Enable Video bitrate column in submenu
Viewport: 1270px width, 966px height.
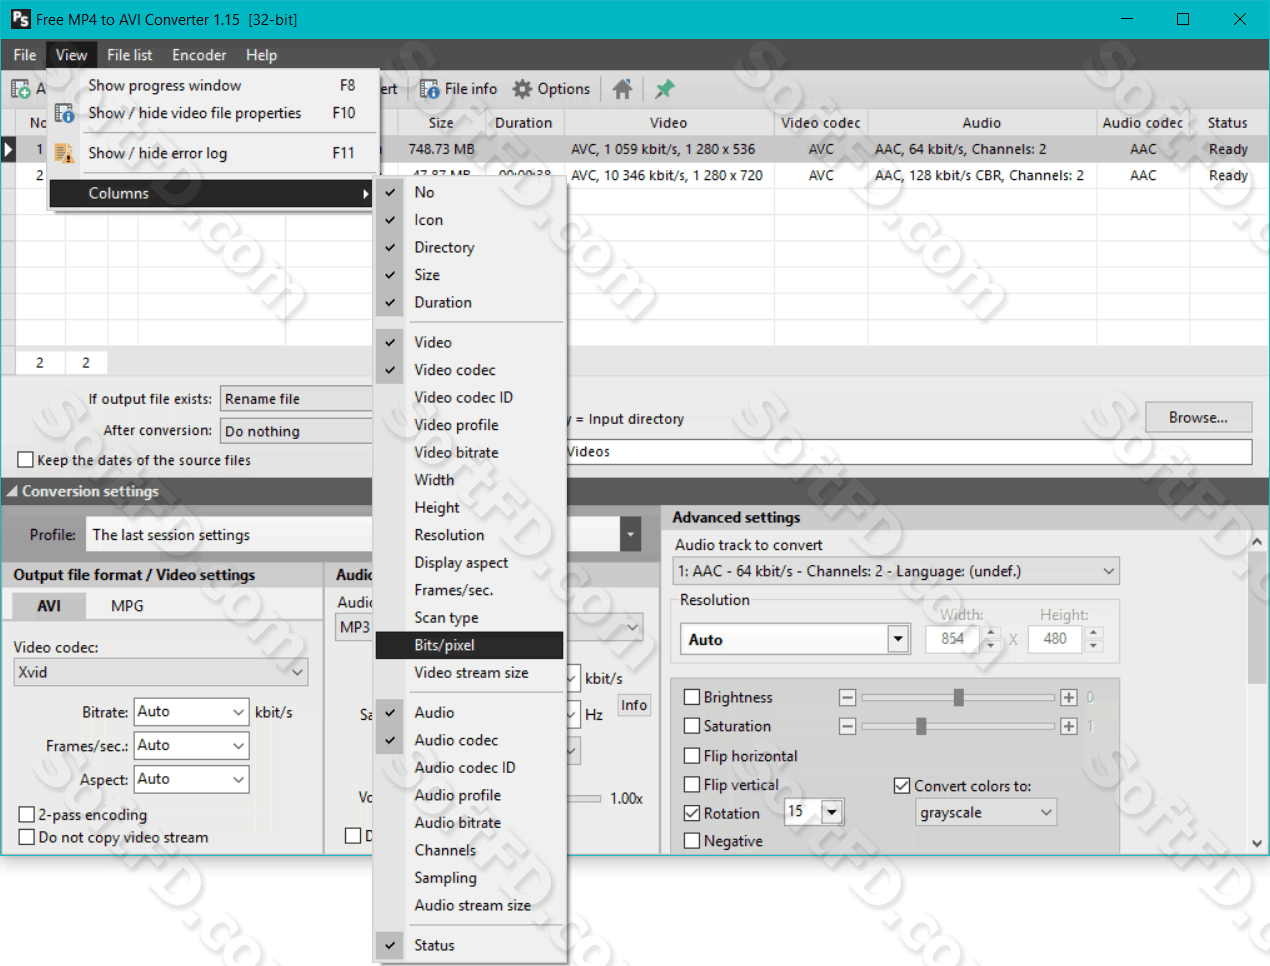tap(470, 452)
